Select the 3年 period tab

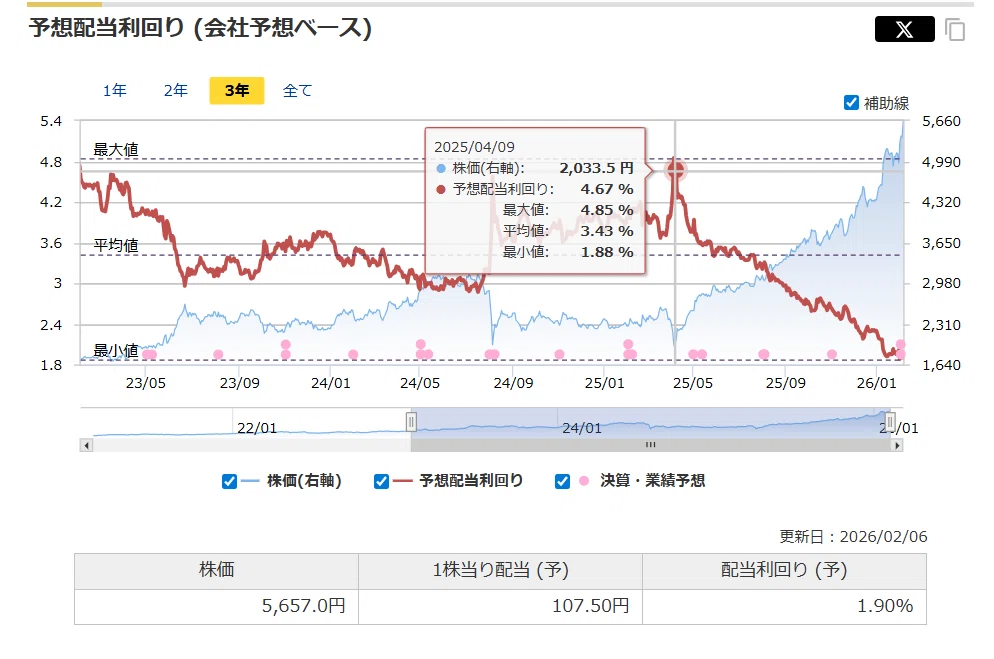[x=236, y=91]
